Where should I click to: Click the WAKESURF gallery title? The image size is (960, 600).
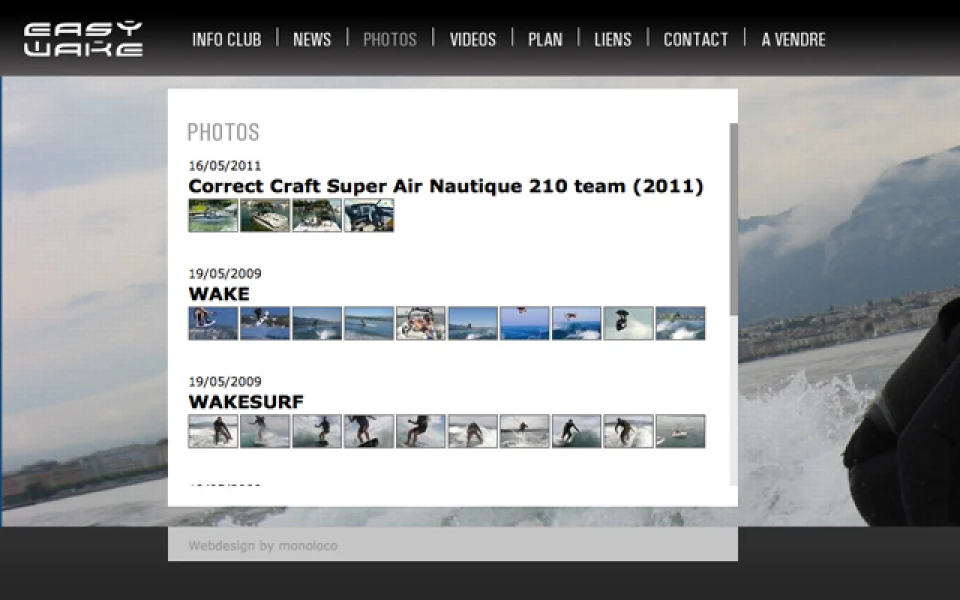point(246,402)
